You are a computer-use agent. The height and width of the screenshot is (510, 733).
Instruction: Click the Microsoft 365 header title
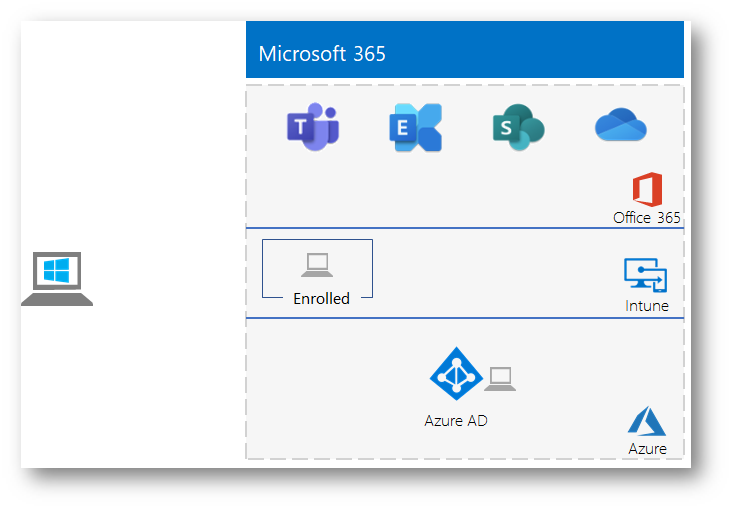tap(322, 54)
